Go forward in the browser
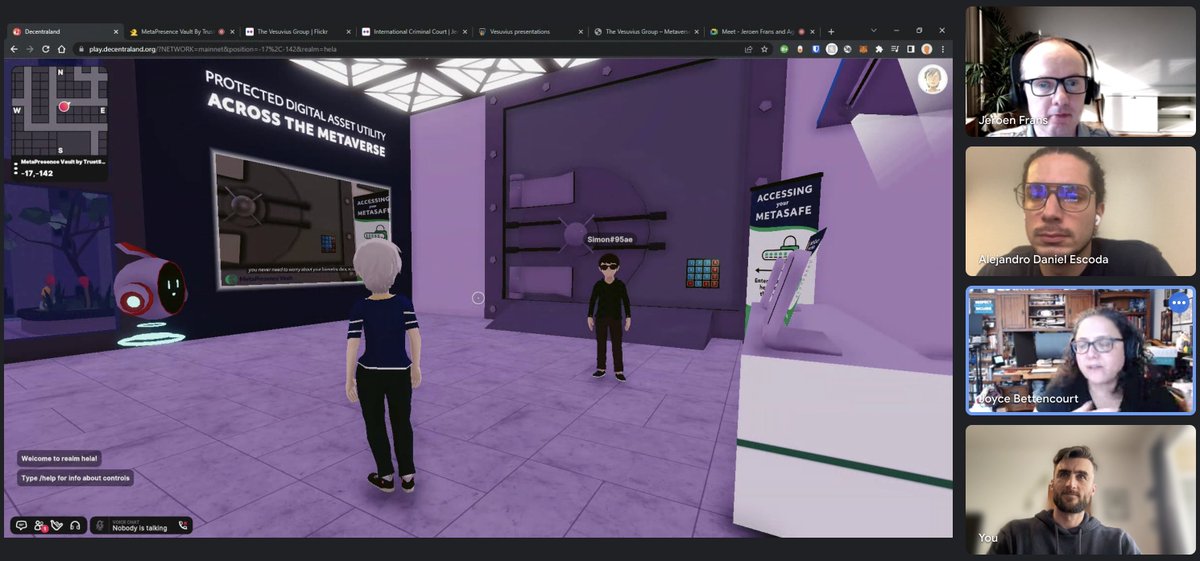The width and height of the screenshot is (1200, 561). (30, 49)
